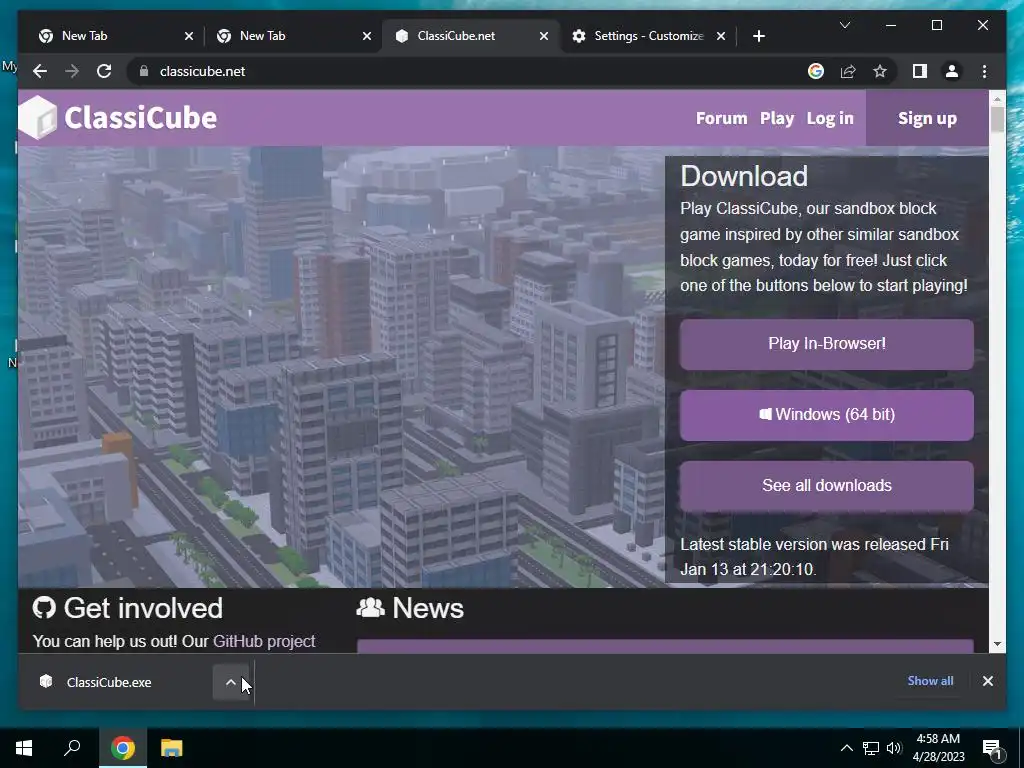This screenshot has width=1024, height=768.
Task: Expand options for ClassiCube.exe download
Action: point(231,682)
